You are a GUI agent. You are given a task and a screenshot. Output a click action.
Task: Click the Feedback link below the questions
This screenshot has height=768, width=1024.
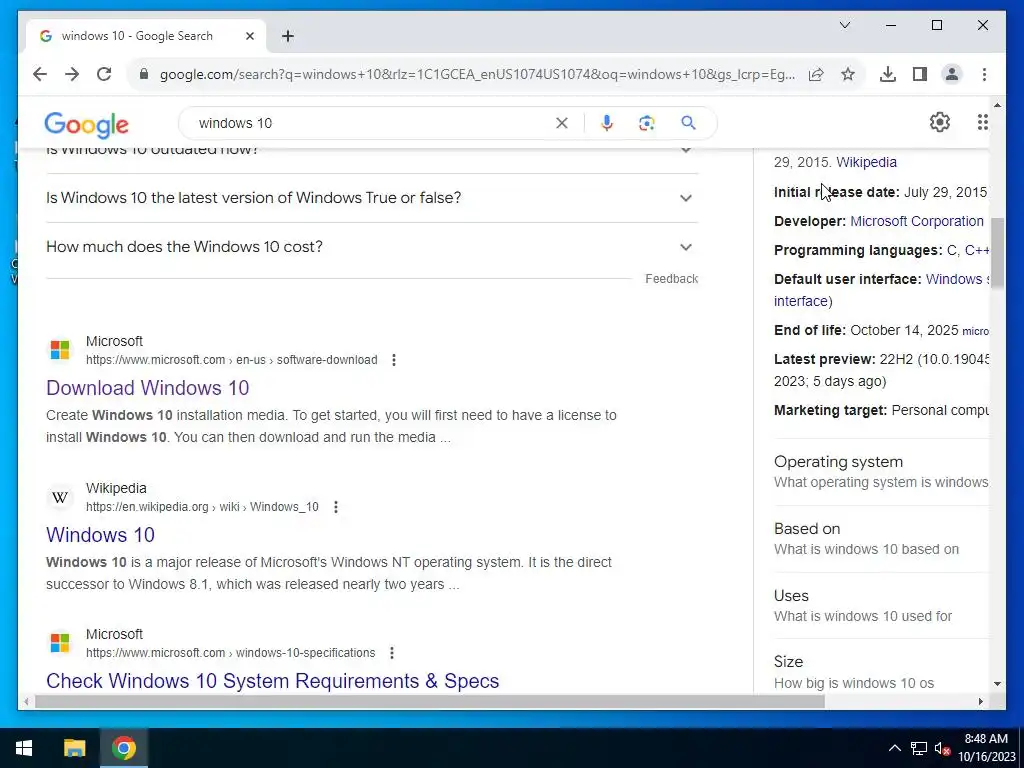tap(671, 279)
